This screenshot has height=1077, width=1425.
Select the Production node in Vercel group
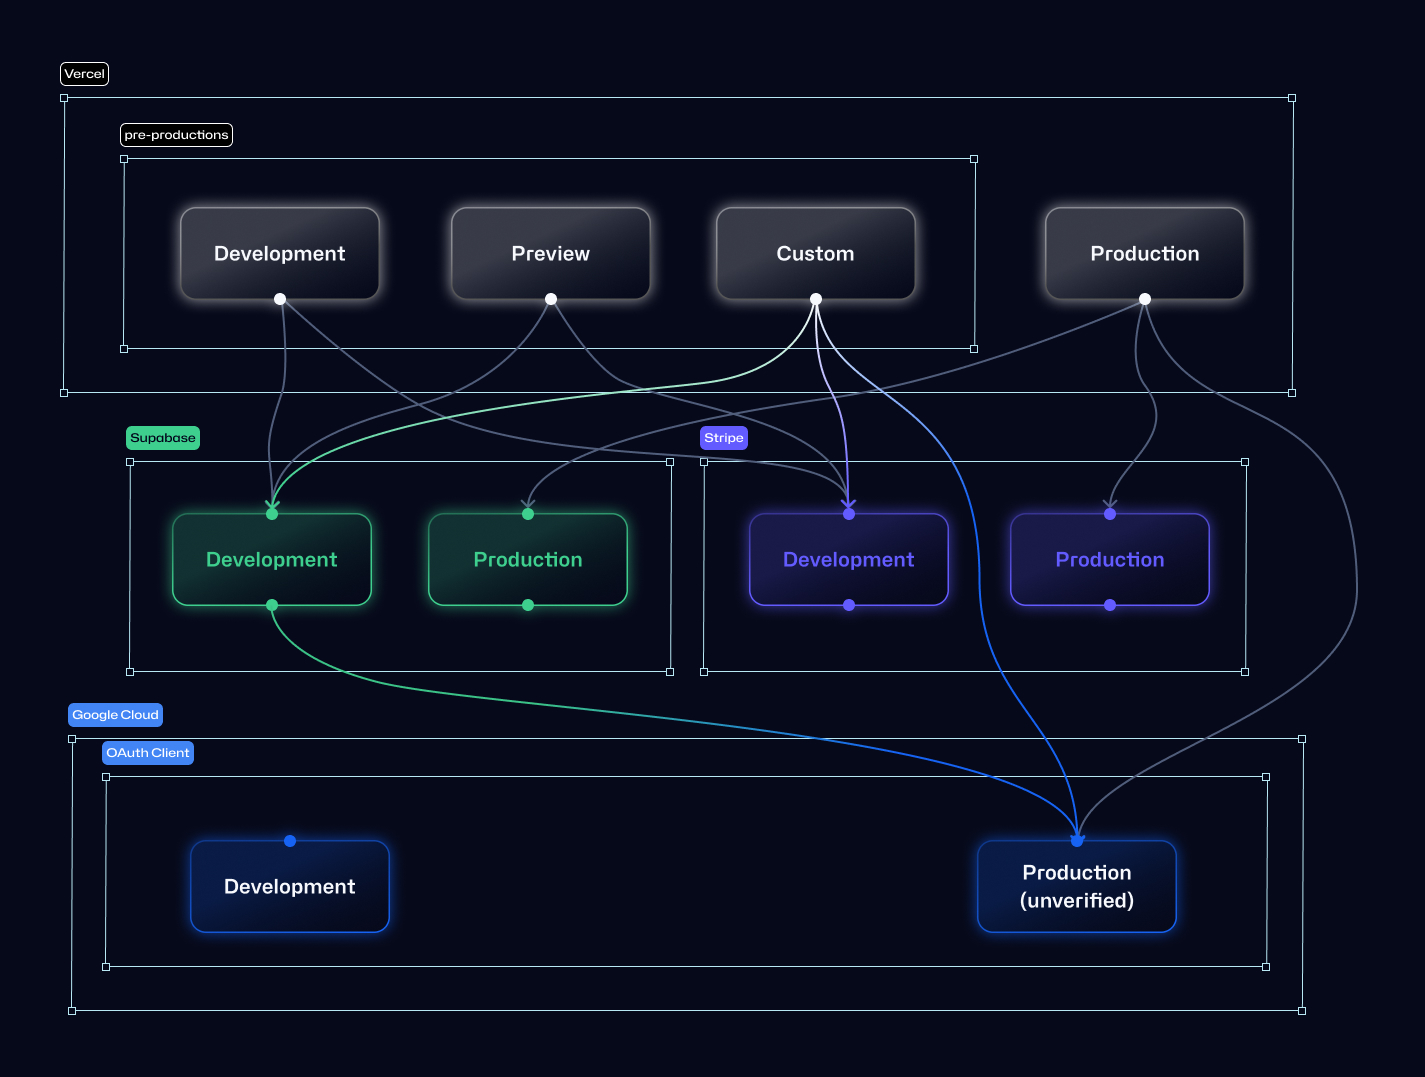coord(1144,253)
